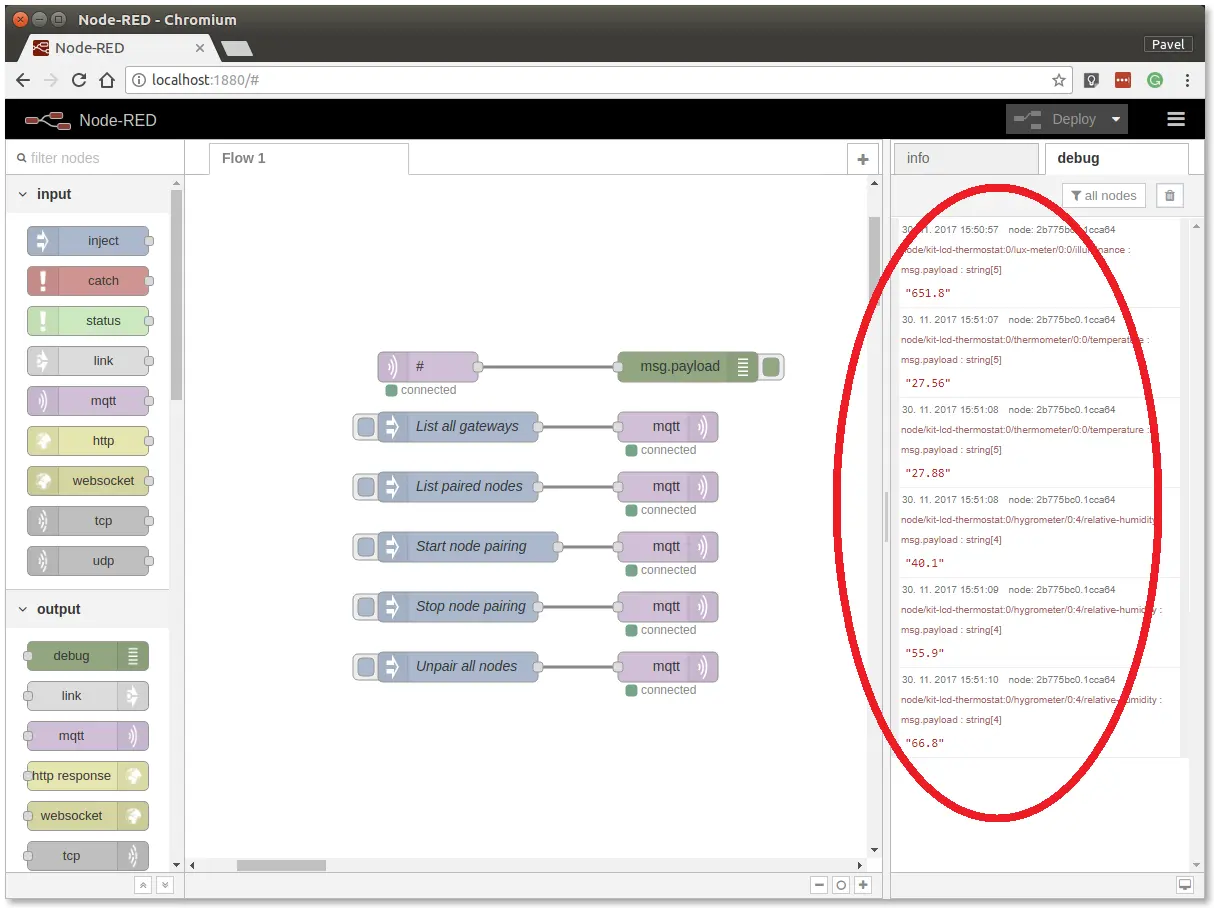Collapse the input palette category
Image resolution: width=1214 pixels, height=908 pixels.
coord(88,194)
